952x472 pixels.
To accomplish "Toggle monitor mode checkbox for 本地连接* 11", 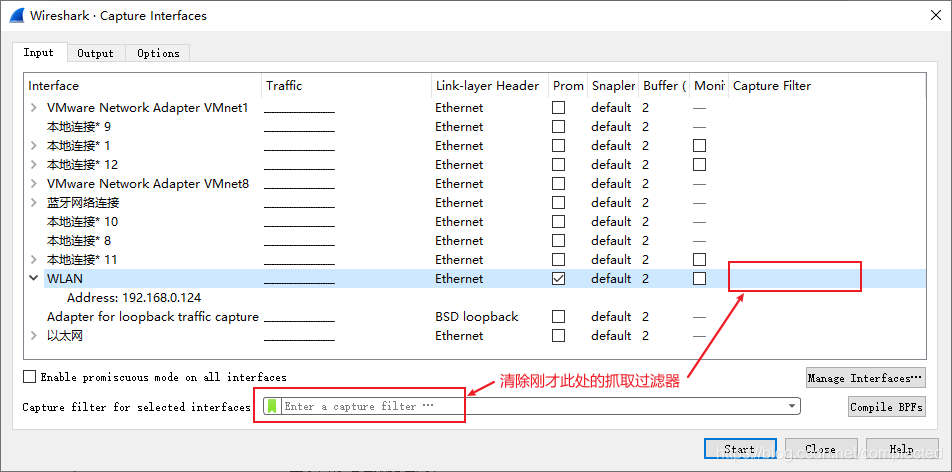I will click(699, 259).
